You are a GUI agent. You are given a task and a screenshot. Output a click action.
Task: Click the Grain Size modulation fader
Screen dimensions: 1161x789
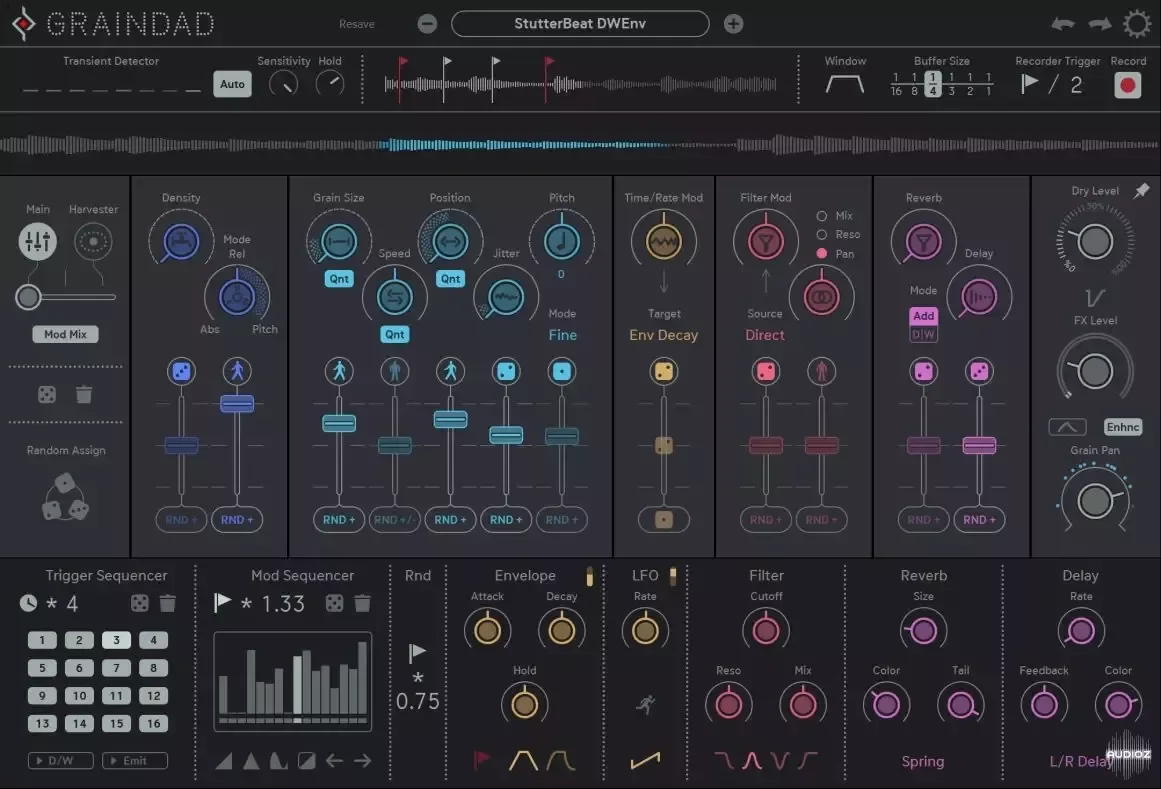pyautogui.click(x=339, y=423)
